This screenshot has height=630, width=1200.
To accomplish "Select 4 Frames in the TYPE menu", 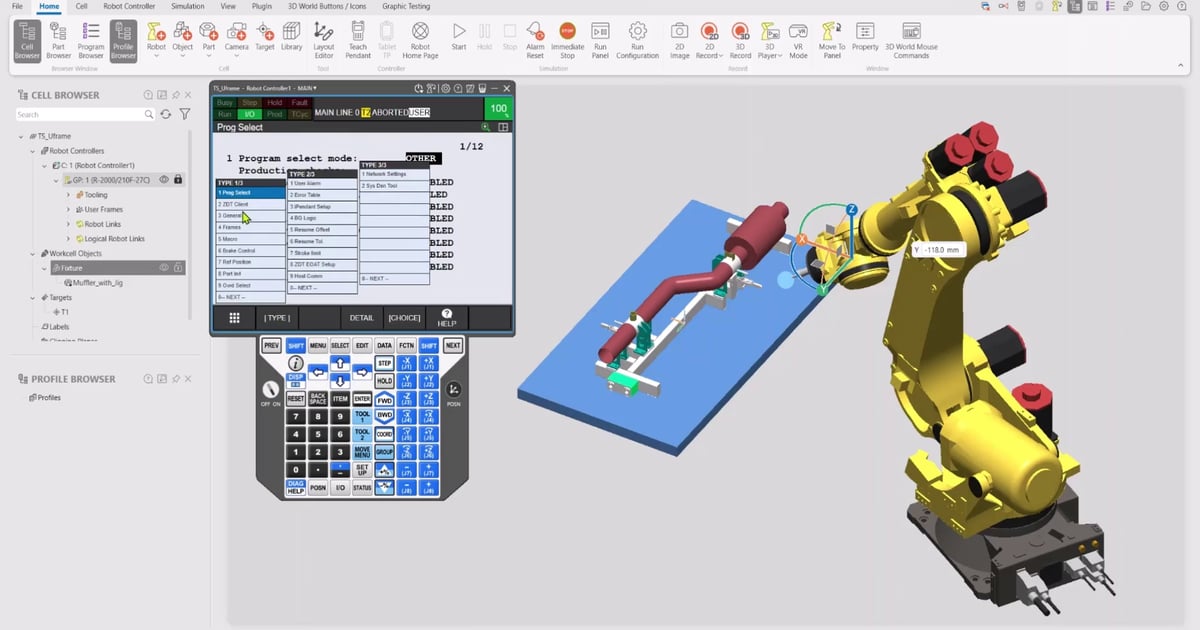I will pos(251,227).
